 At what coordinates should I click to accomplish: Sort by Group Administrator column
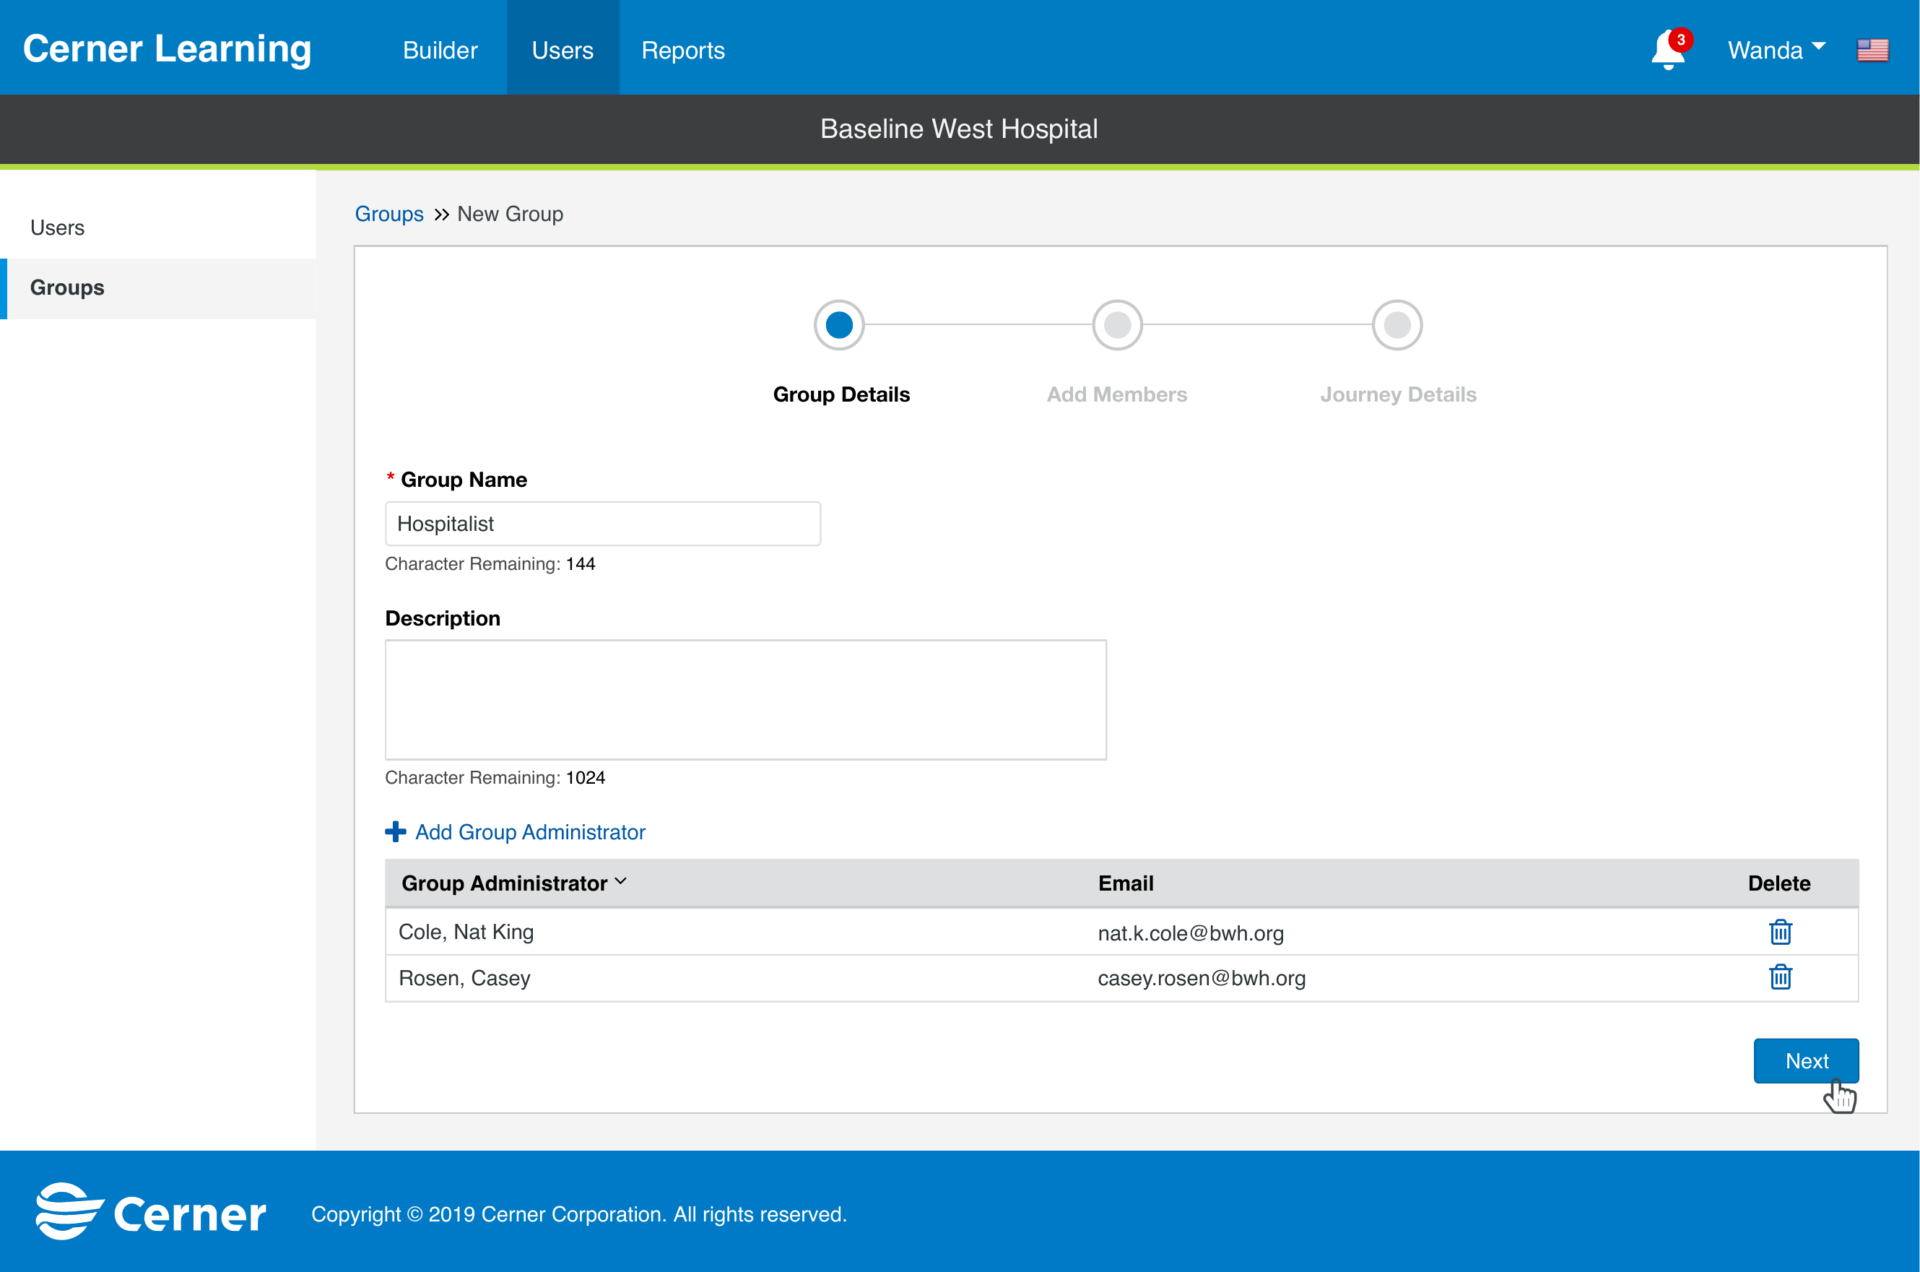(x=514, y=883)
